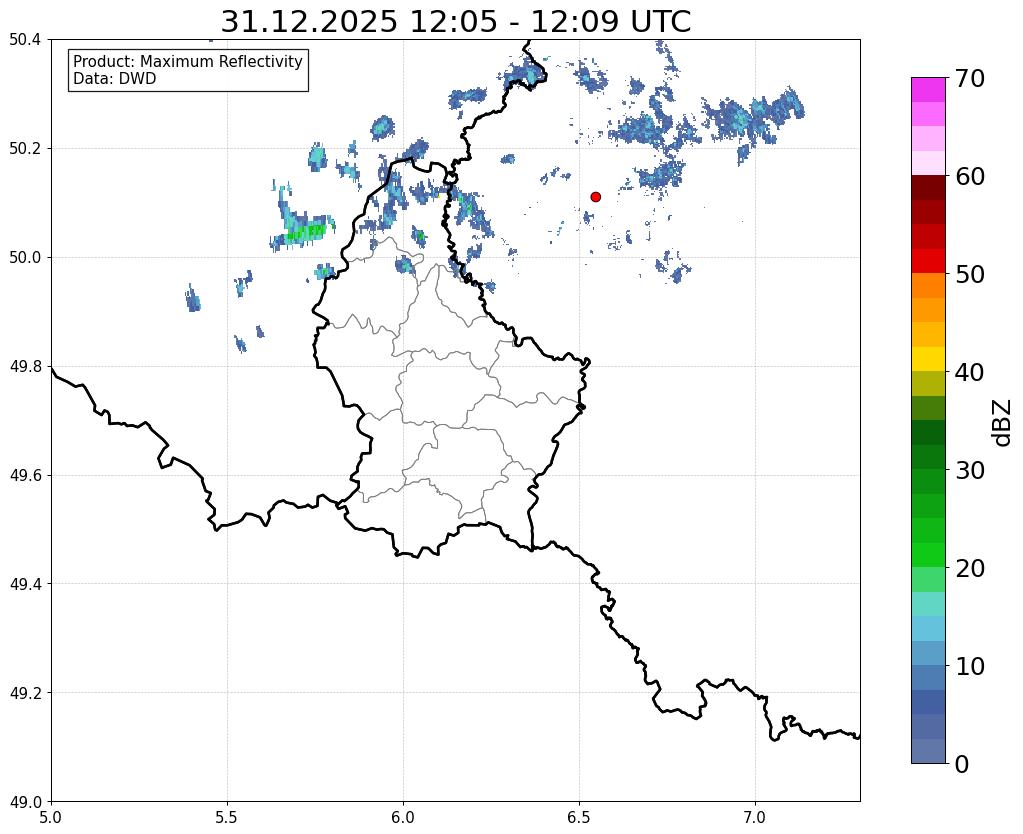The height and width of the screenshot is (834, 1023).
Task: Click the longitude tick label 5.0
Action: (51, 817)
